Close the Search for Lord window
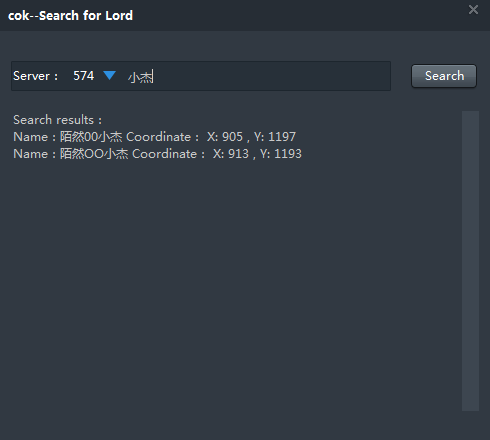The image size is (490, 440). pyautogui.click(x=473, y=10)
